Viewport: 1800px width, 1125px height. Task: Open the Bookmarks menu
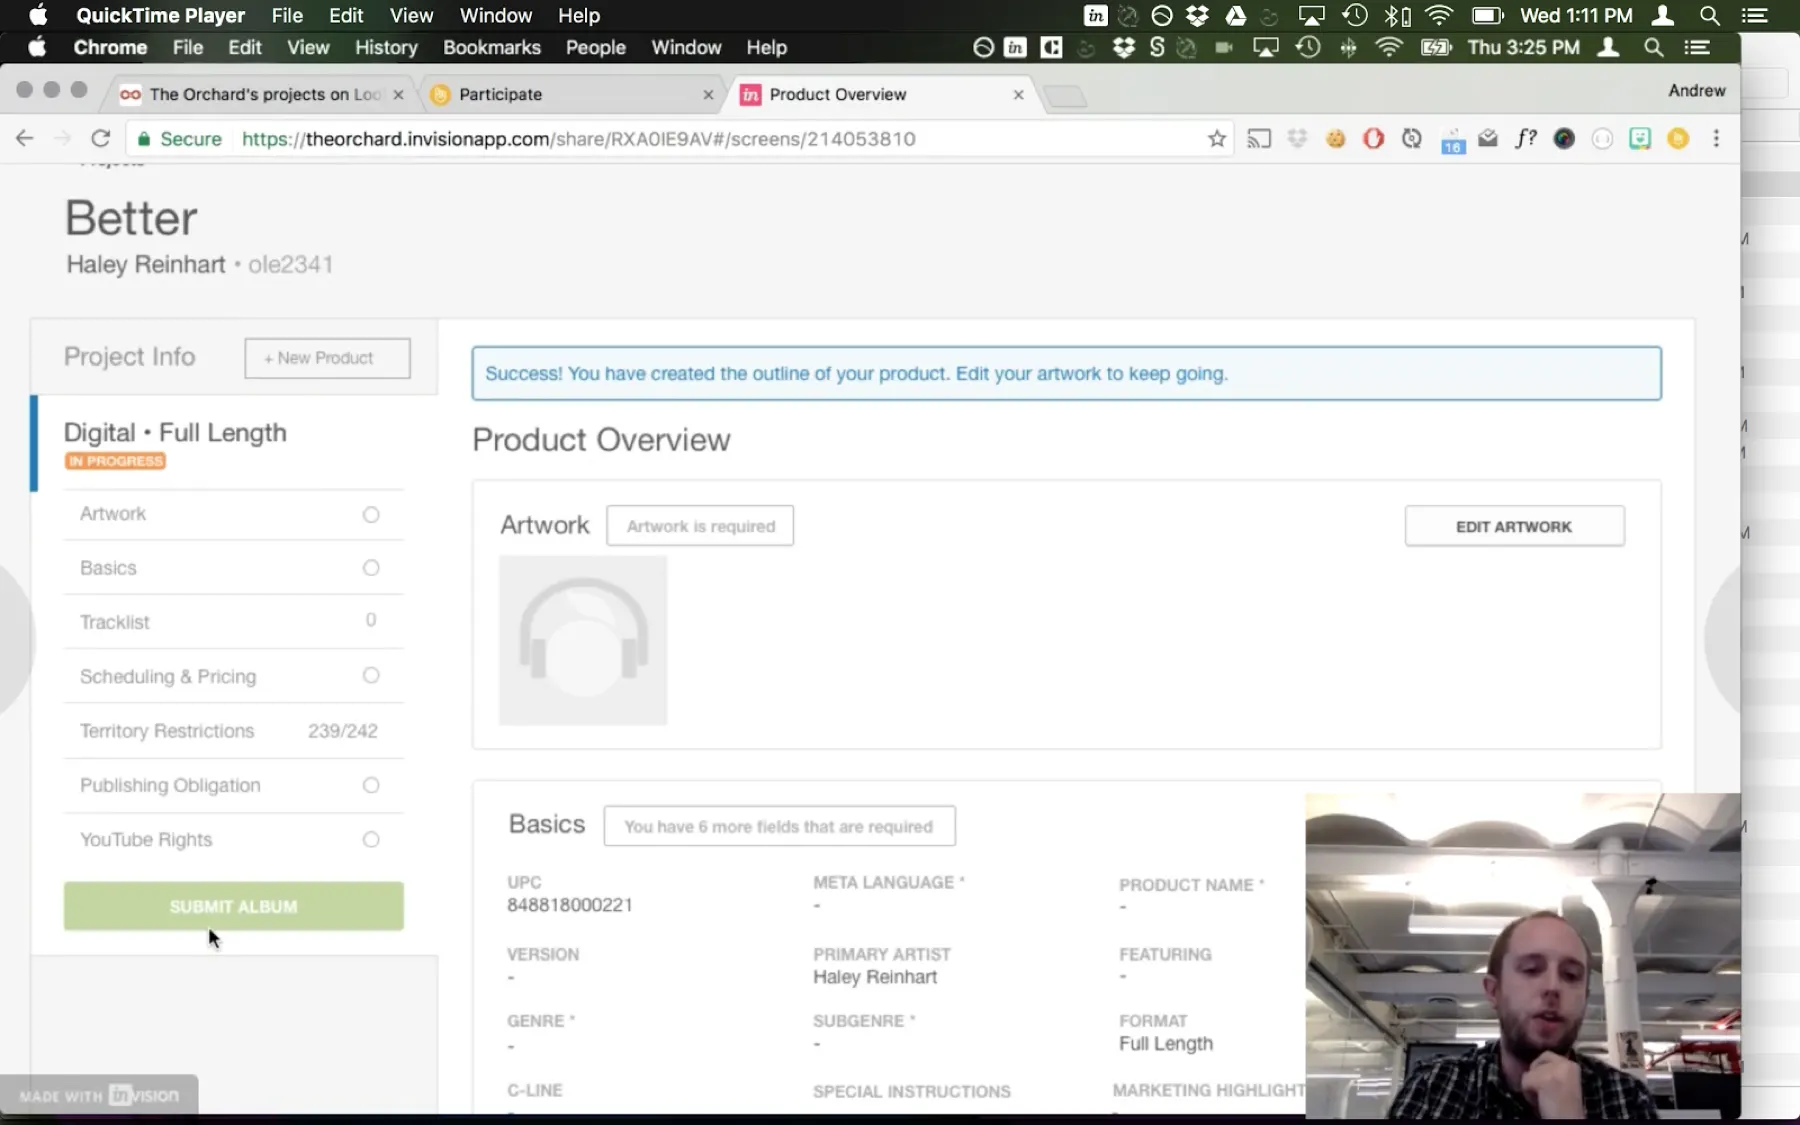(492, 47)
